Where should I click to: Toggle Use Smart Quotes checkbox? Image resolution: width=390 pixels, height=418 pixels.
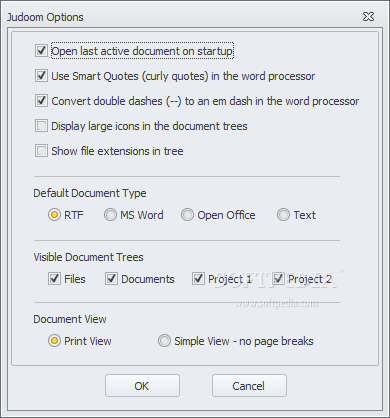pos(41,76)
